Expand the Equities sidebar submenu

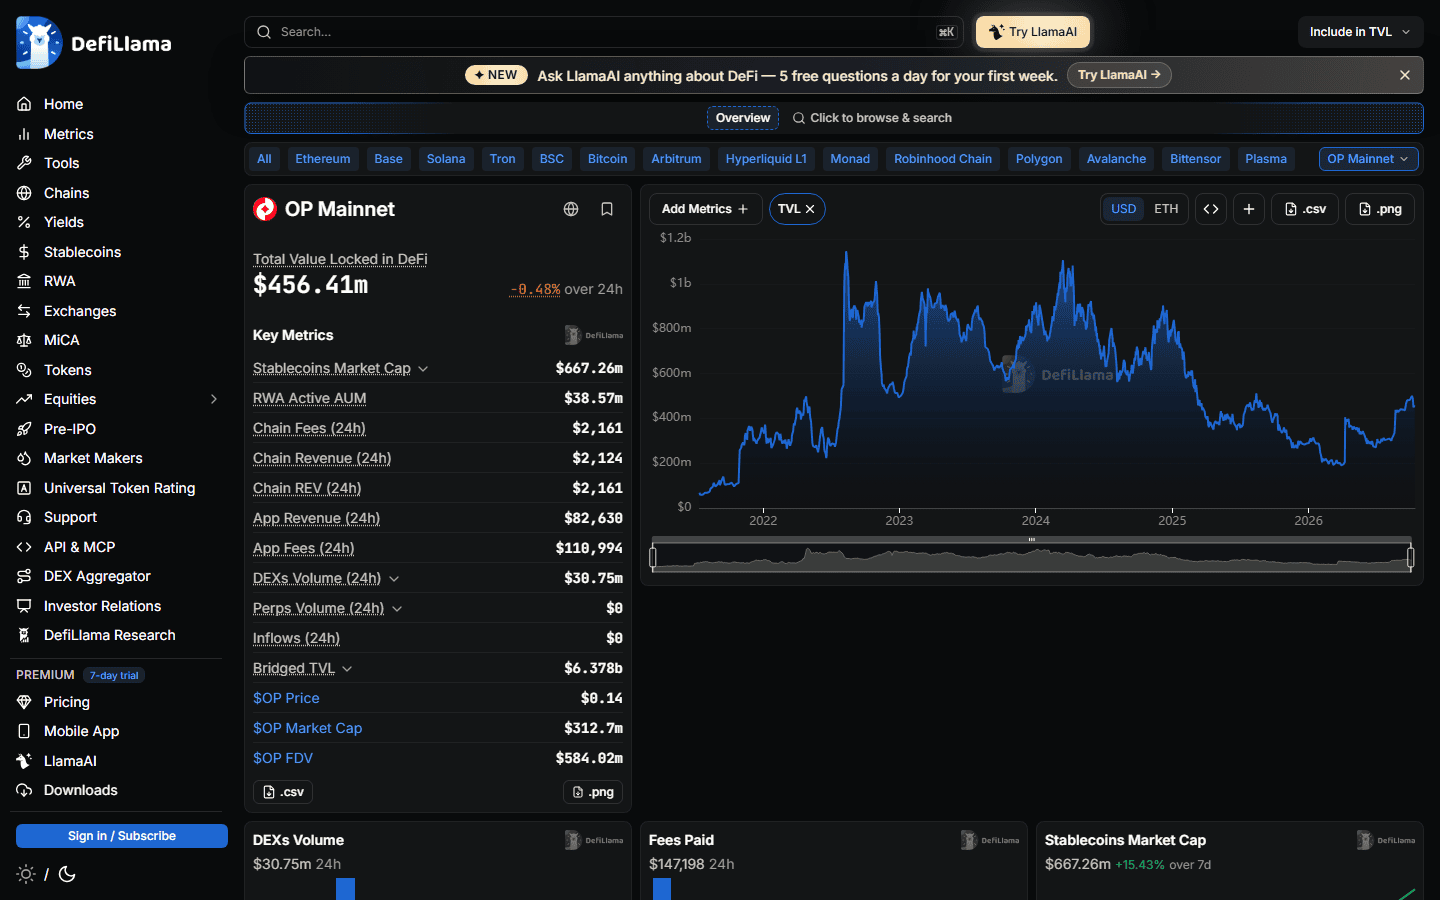[213, 399]
